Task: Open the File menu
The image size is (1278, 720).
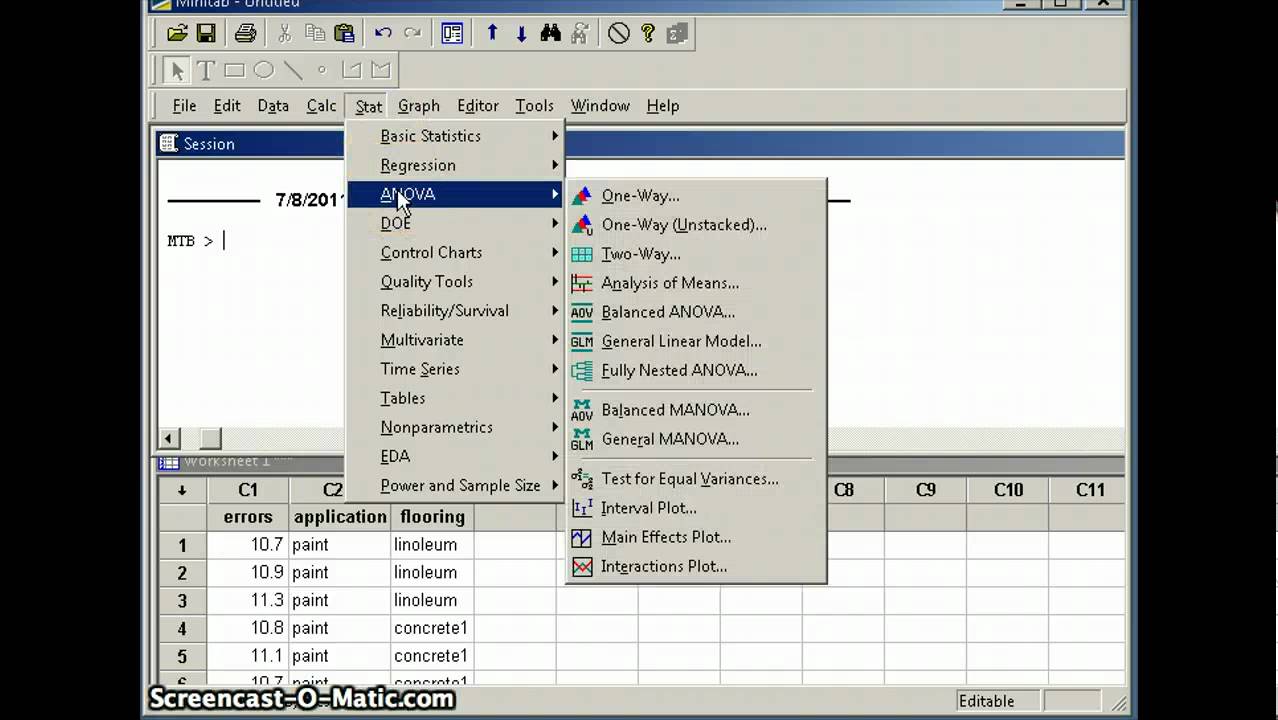Action: coord(184,106)
